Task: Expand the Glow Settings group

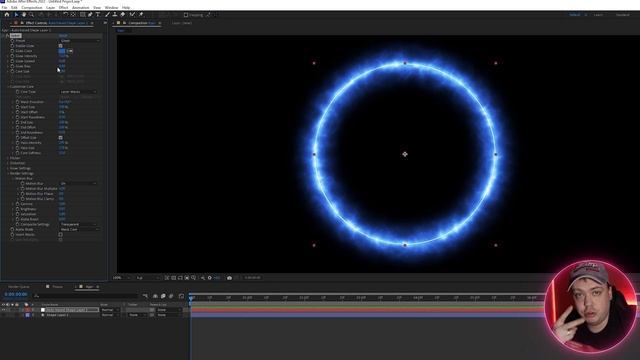Action: pos(8,168)
